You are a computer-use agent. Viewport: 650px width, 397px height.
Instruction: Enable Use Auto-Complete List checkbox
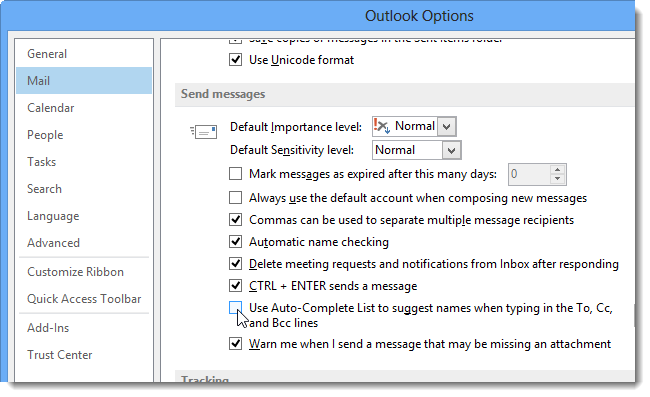235,308
